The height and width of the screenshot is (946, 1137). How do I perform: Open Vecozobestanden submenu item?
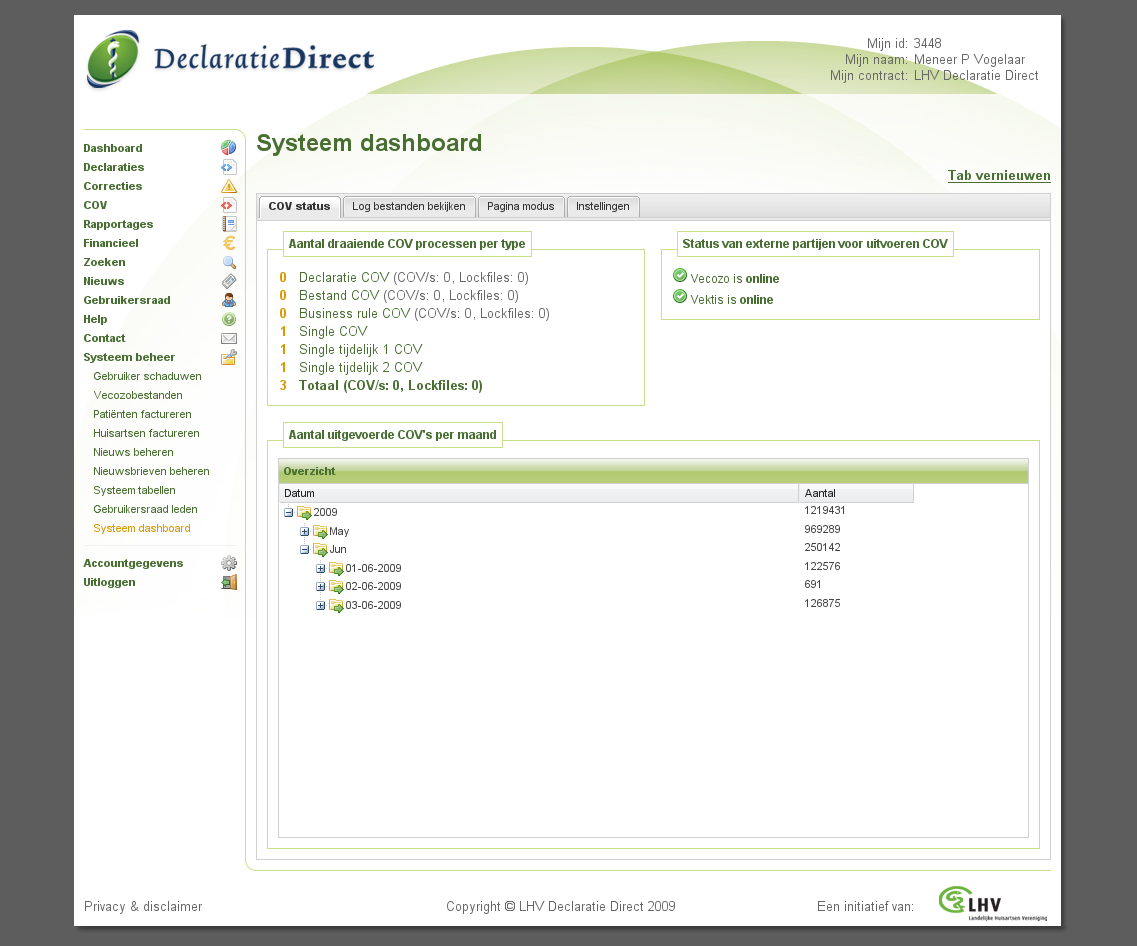coord(138,395)
